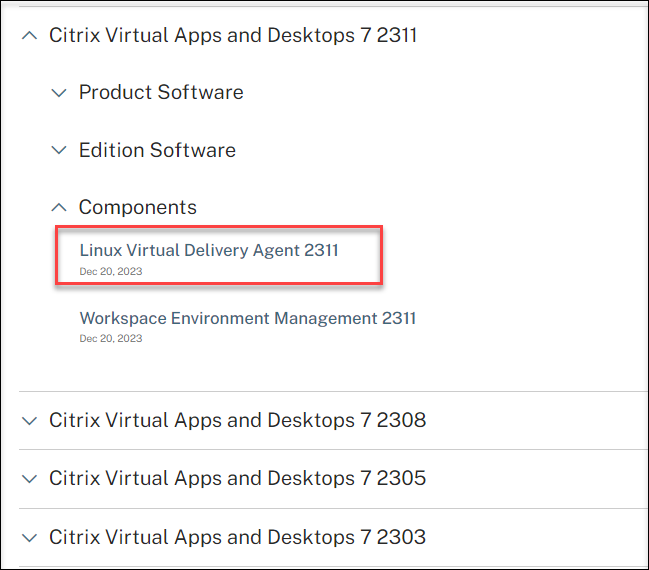Open the Workspace Environment Management 2311 link
The width and height of the screenshot is (649, 570).
pyautogui.click(x=247, y=318)
